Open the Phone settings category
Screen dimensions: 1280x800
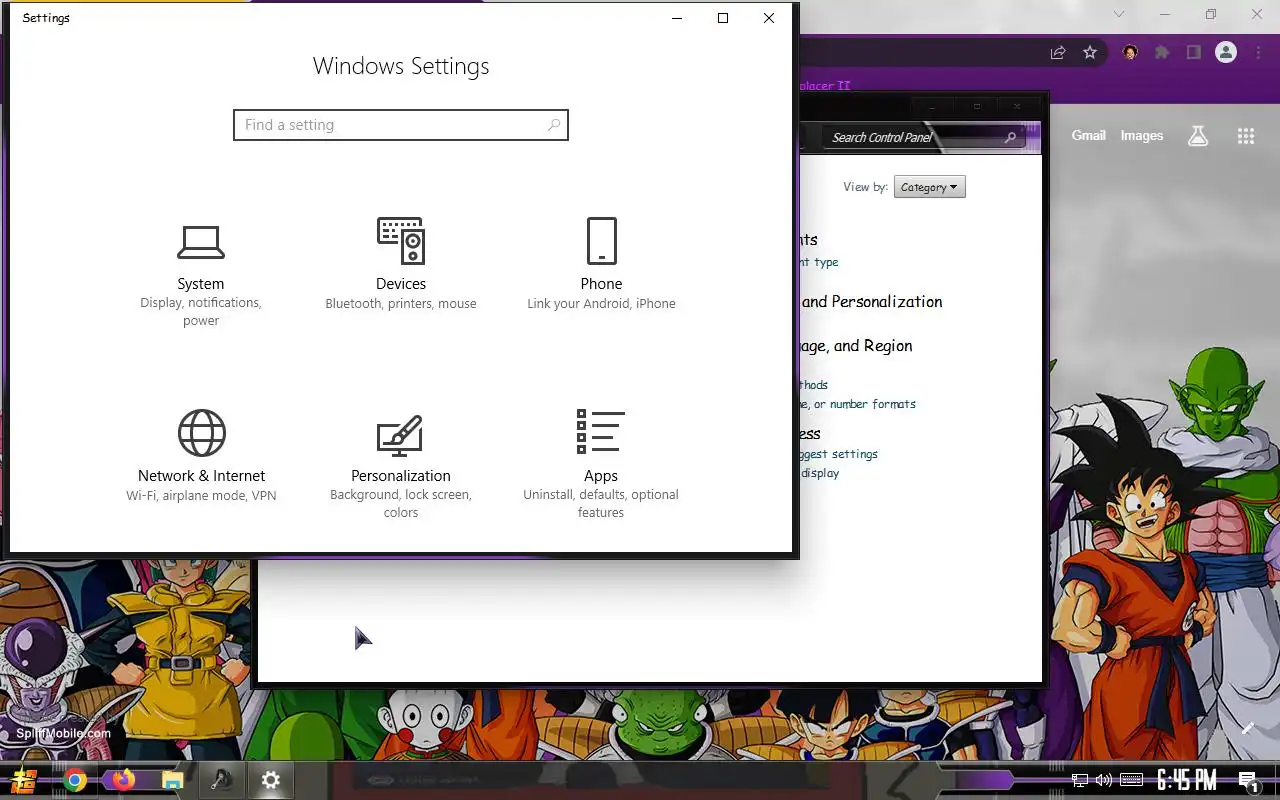tap(601, 265)
